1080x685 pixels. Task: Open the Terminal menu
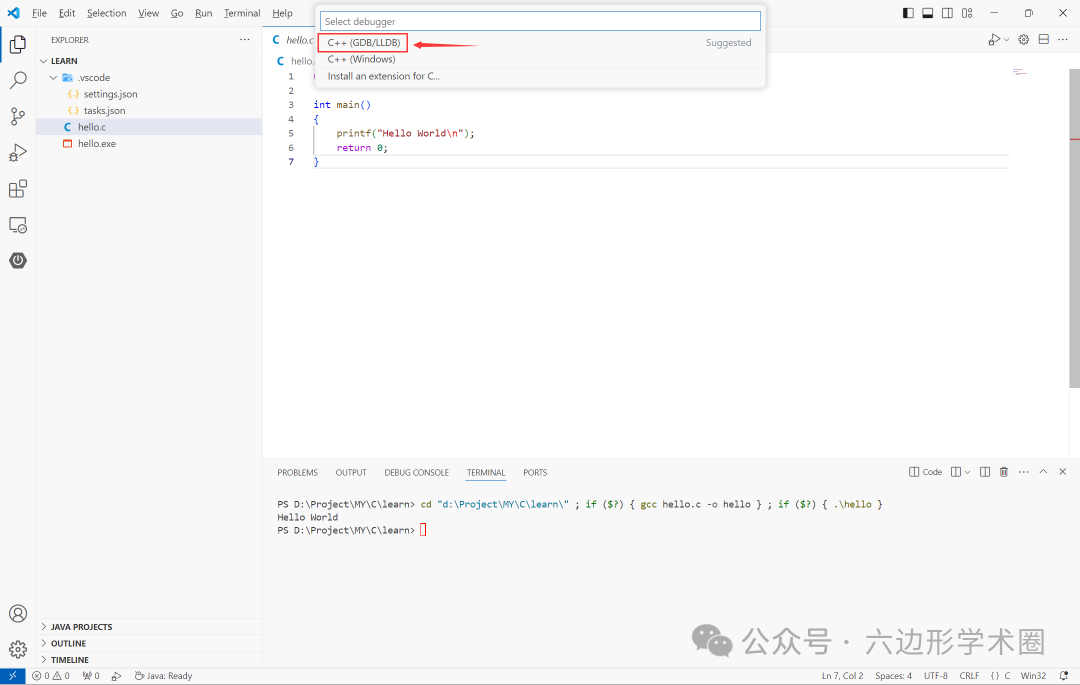coord(241,13)
